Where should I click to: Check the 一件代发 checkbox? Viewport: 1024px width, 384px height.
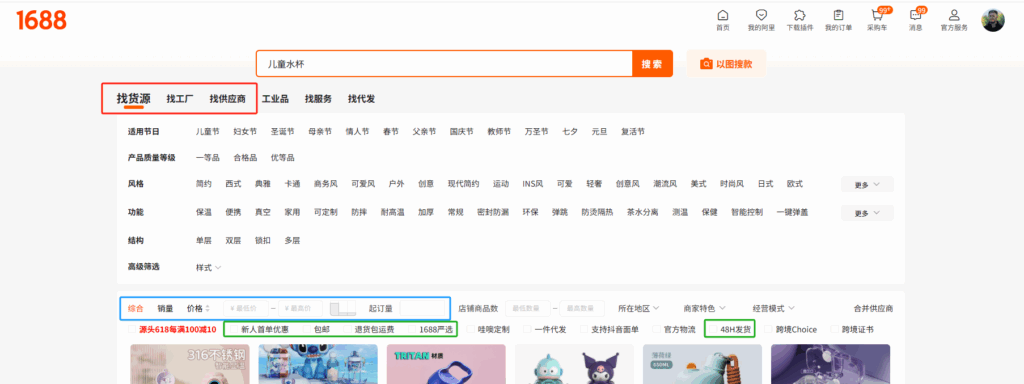[x=527, y=329]
